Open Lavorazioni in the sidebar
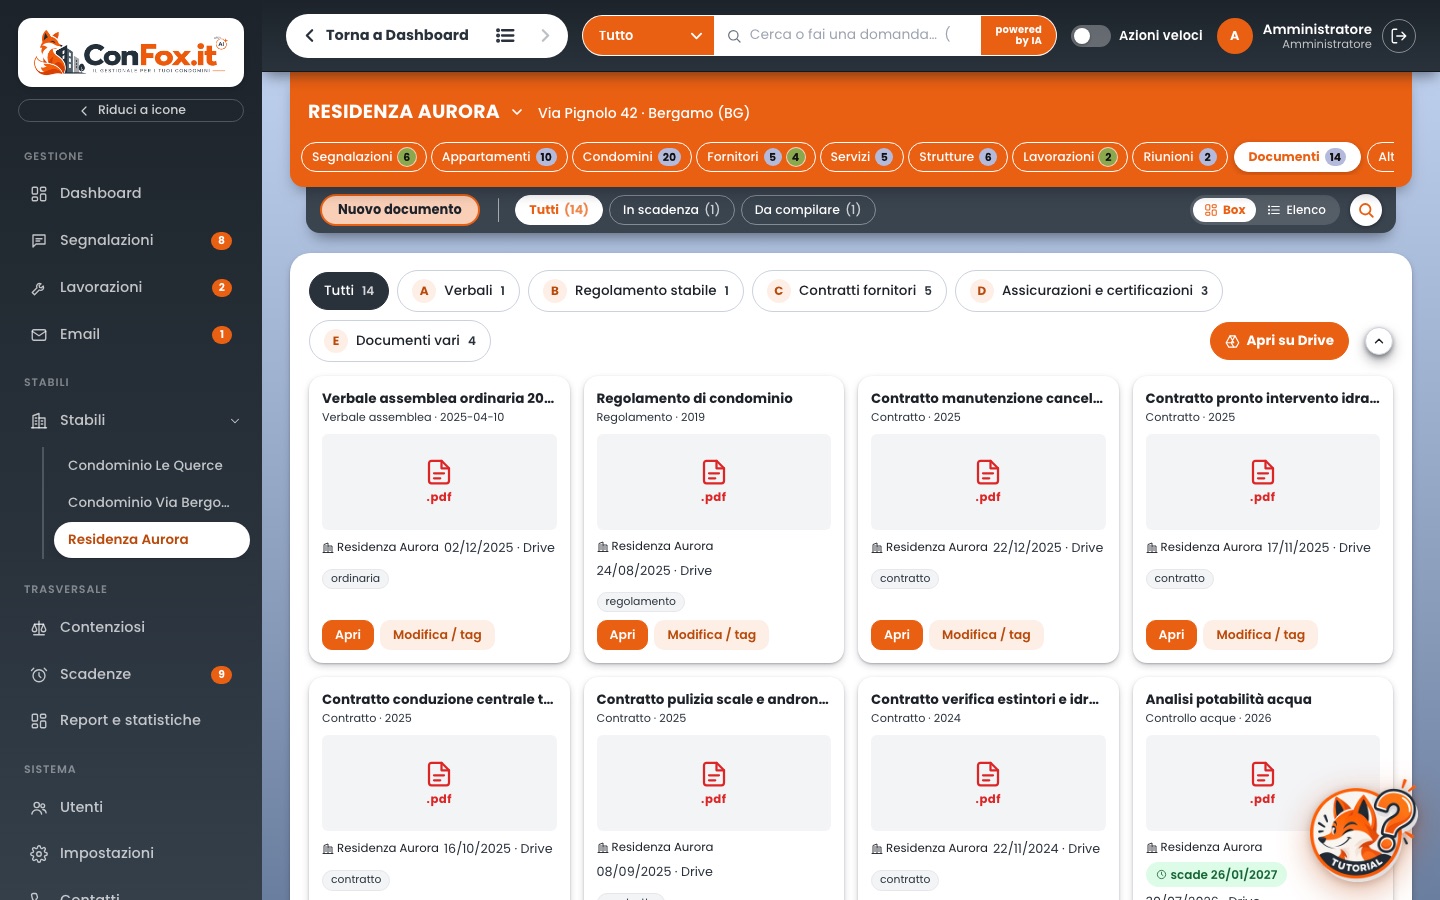 pyautogui.click(x=131, y=288)
